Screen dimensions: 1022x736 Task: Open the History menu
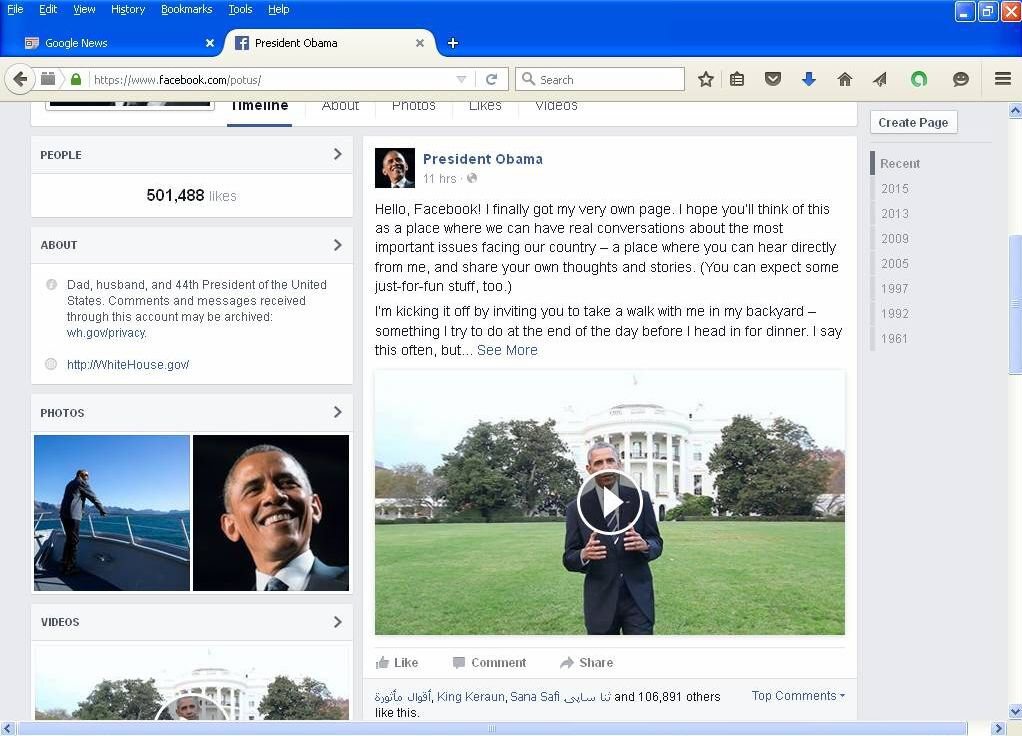pyautogui.click(x=128, y=9)
